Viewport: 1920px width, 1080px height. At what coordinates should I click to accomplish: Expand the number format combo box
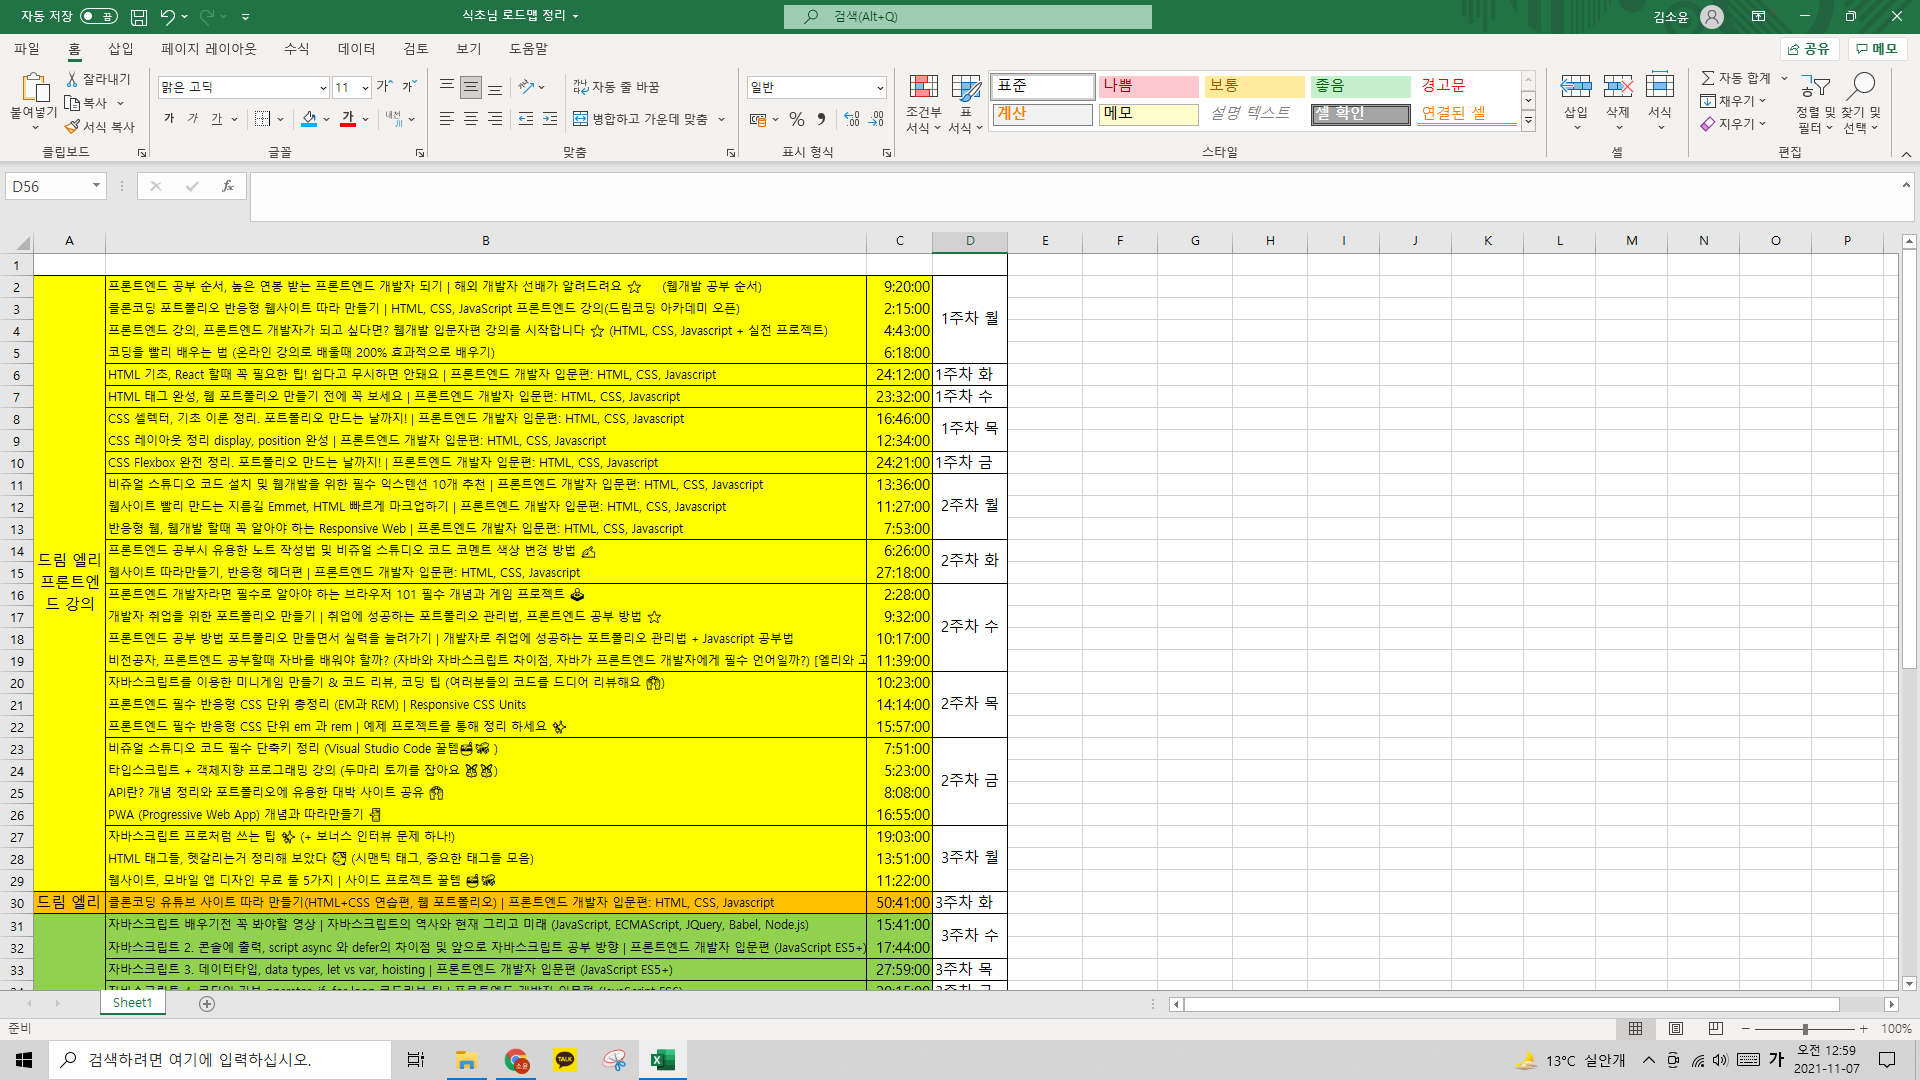pos(879,88)
